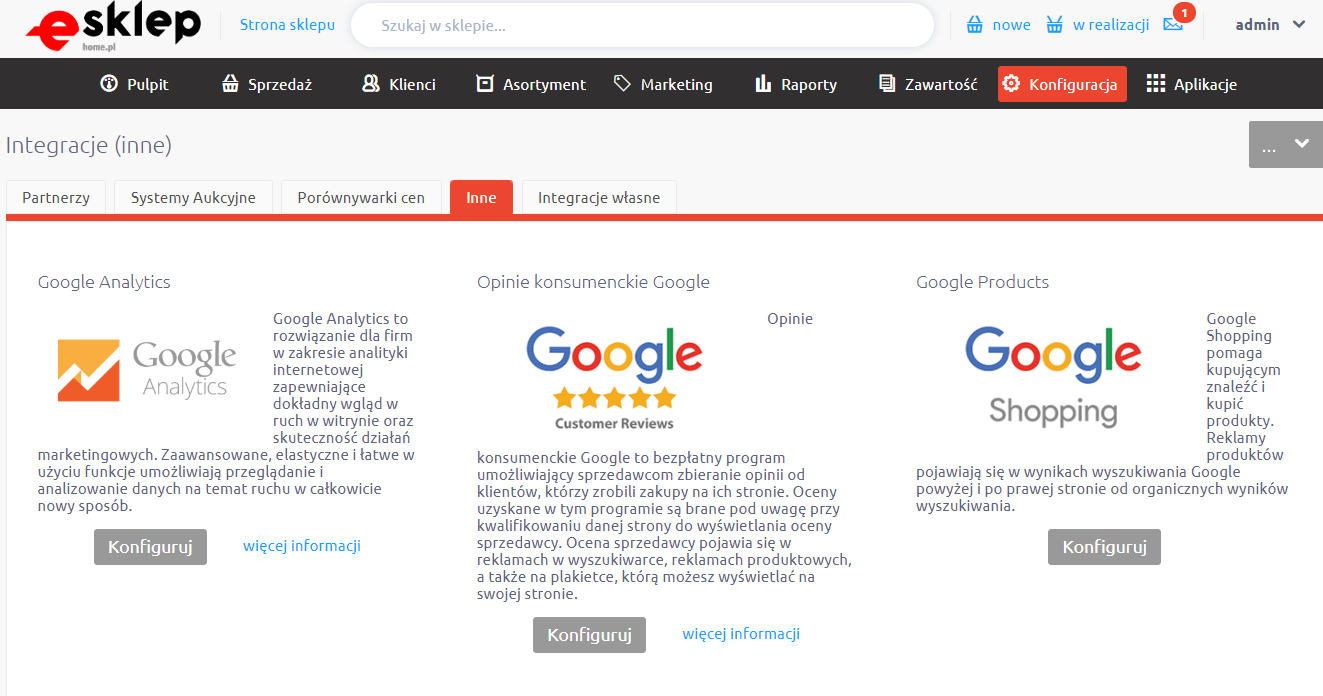The image size is (1323, 696).
Task: Click the Integracje (inne) page title
Action: [x=89, y=146]
